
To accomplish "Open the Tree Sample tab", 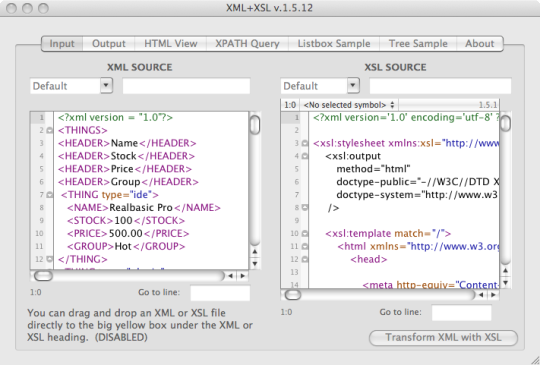I will click(418, 44).
